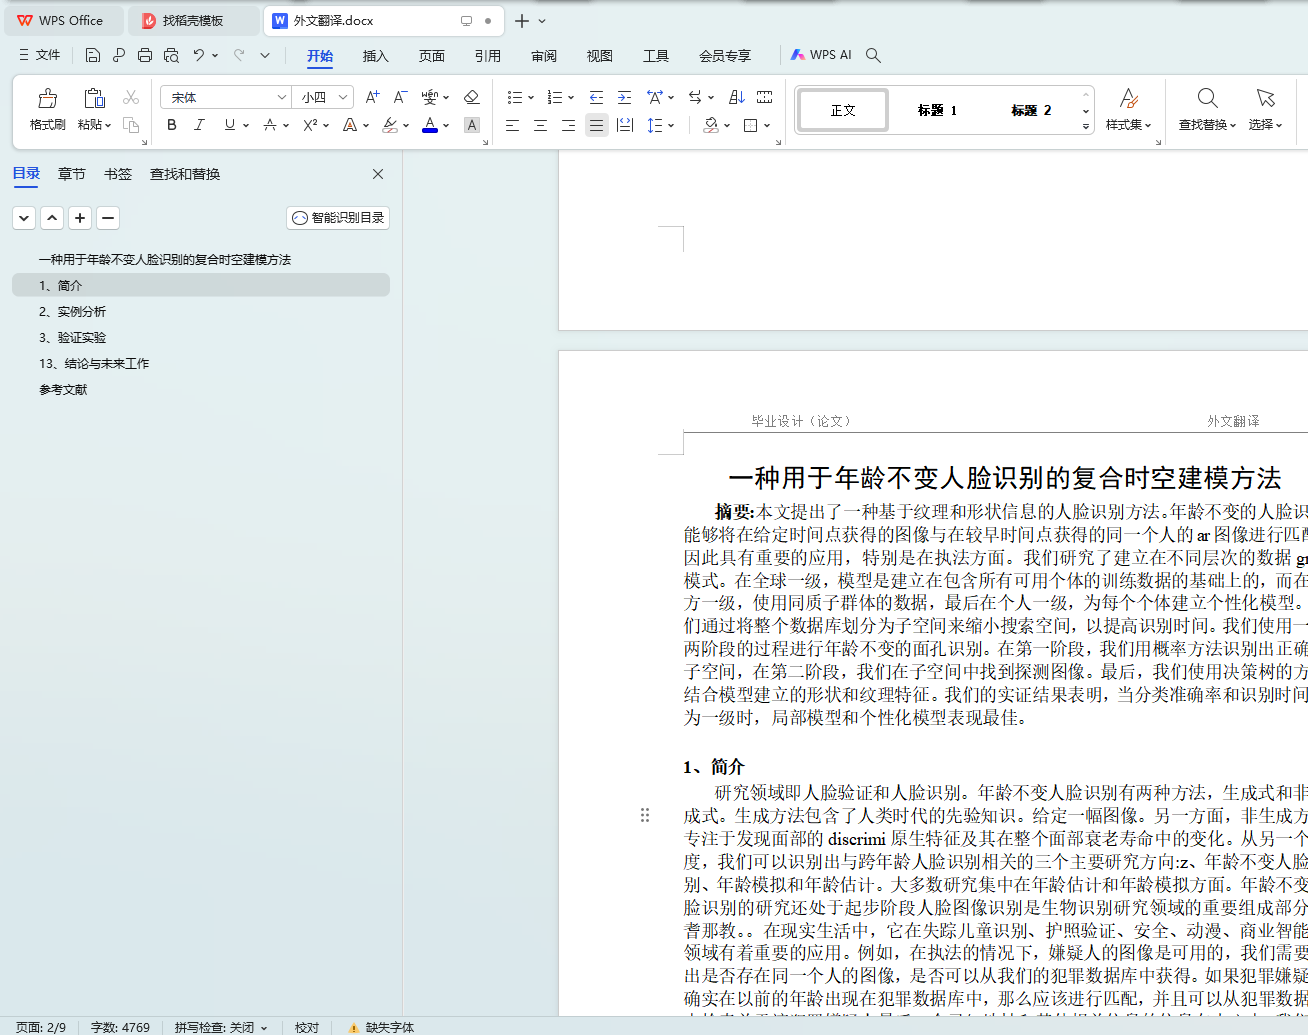Center align the text

pos(540,125)
